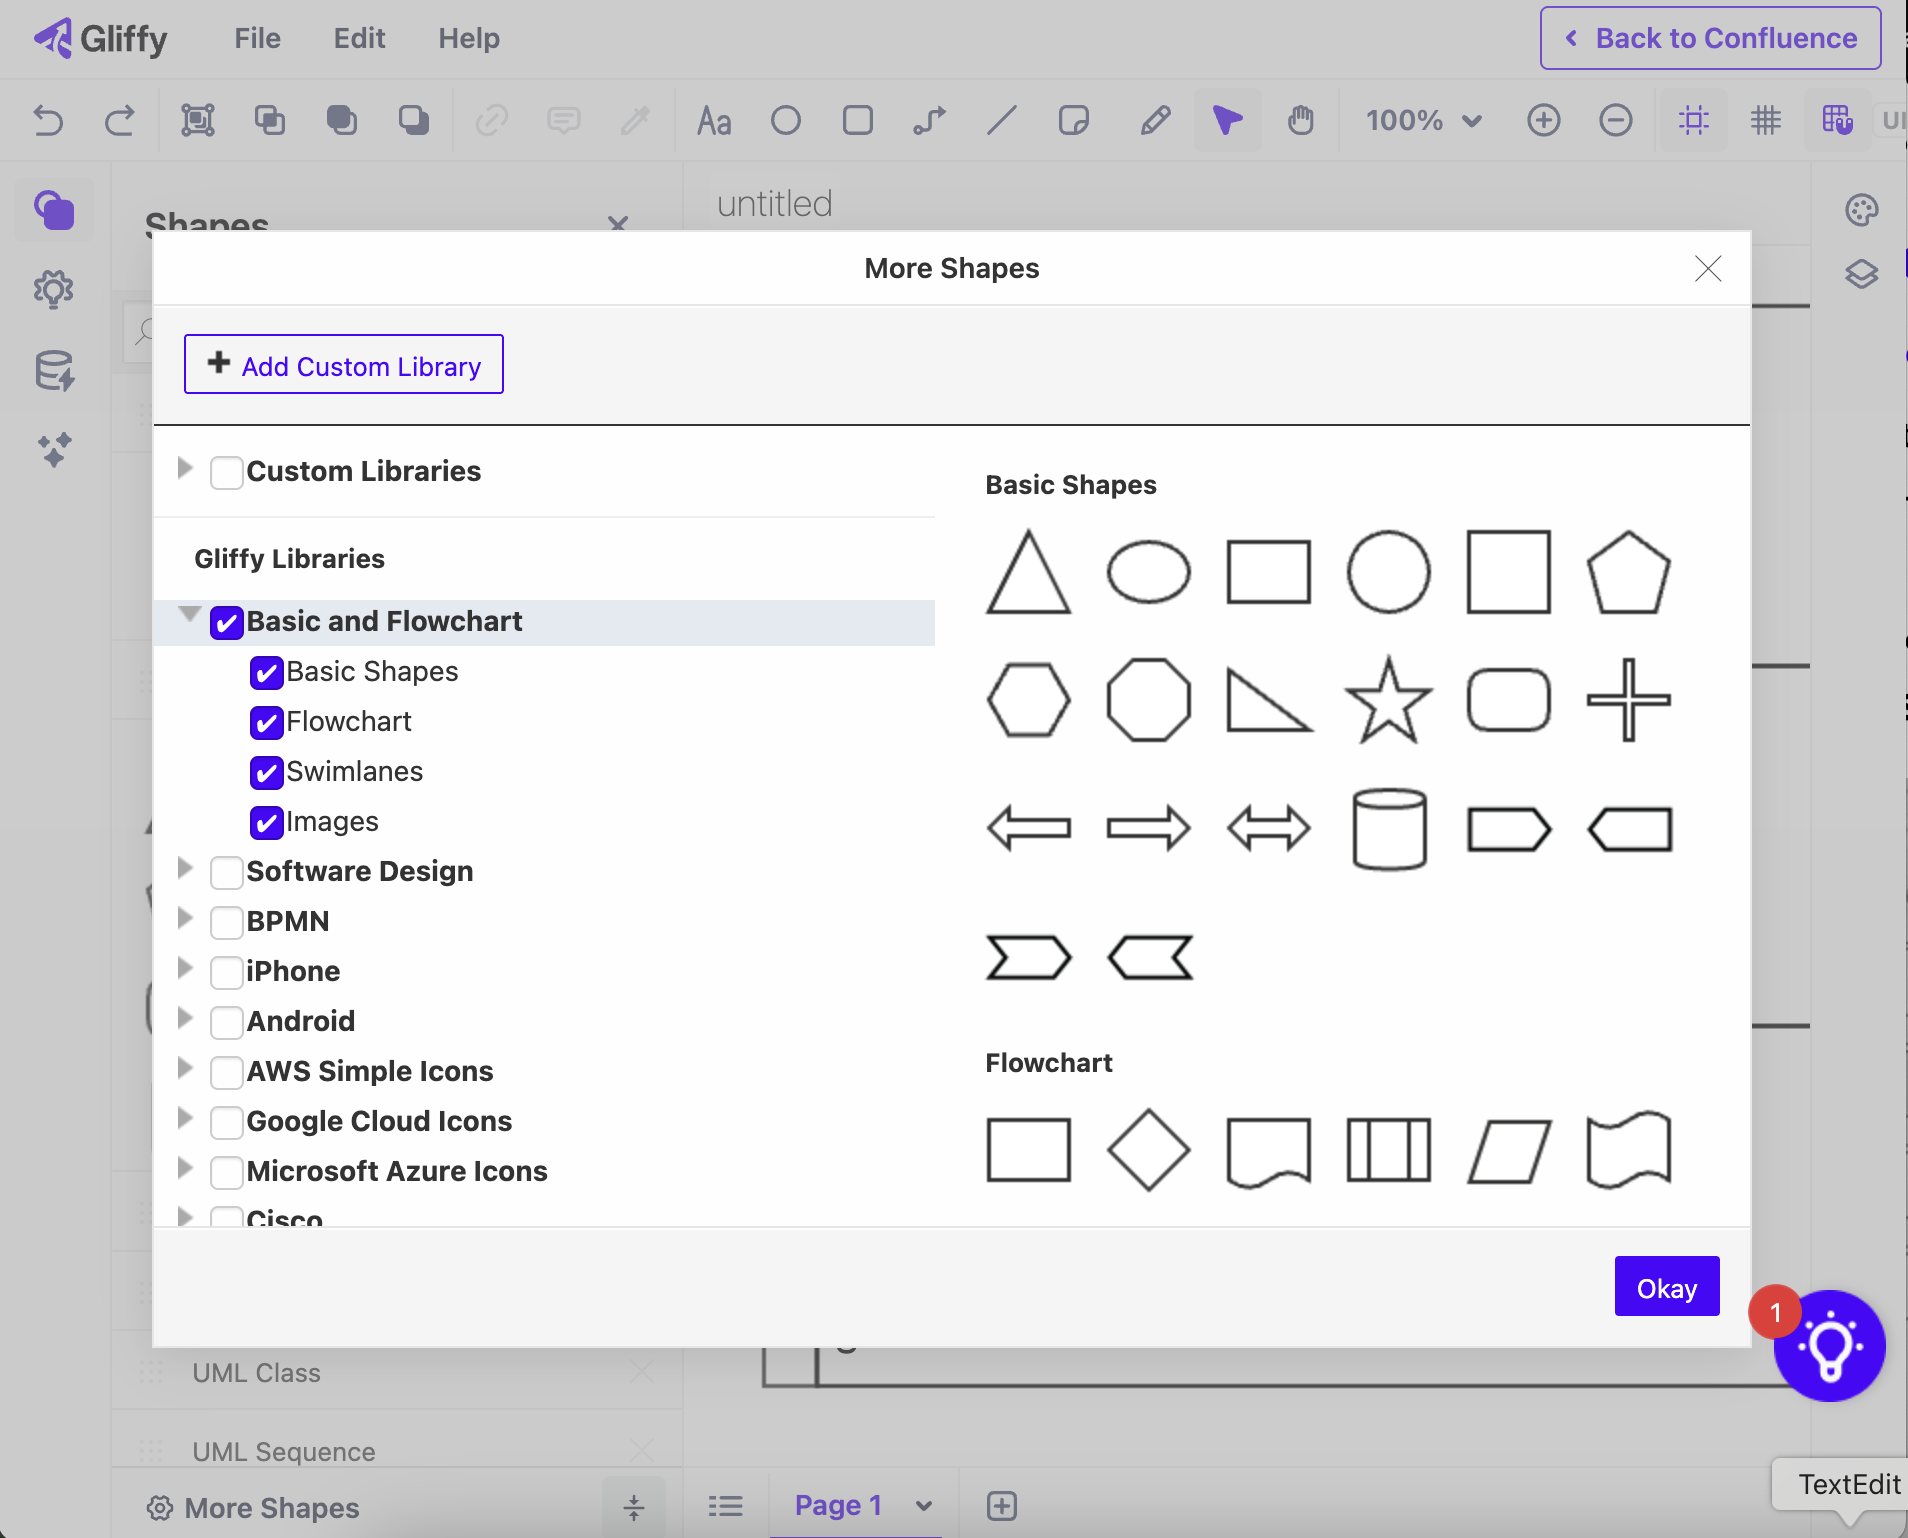Select the Connector line tool
This screenshot has height=1538, width=1908.
[928, 120]
